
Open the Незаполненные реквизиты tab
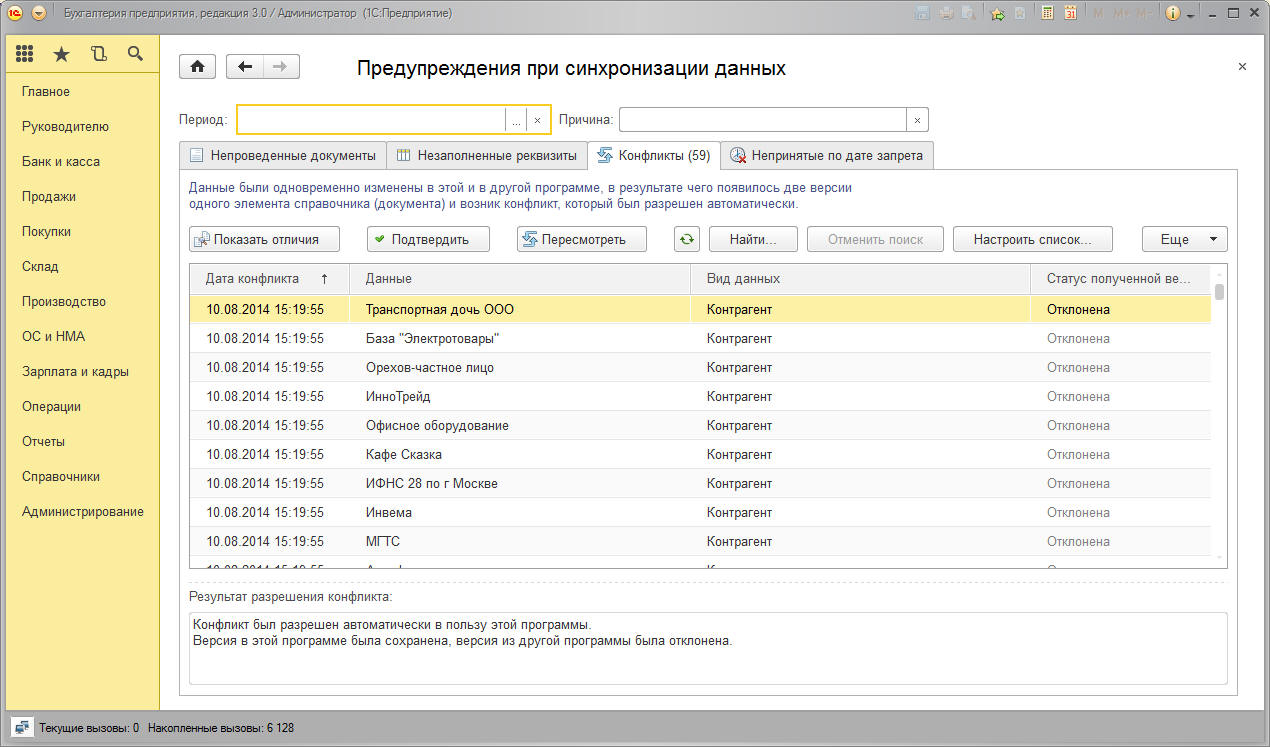tap(487, 156)
